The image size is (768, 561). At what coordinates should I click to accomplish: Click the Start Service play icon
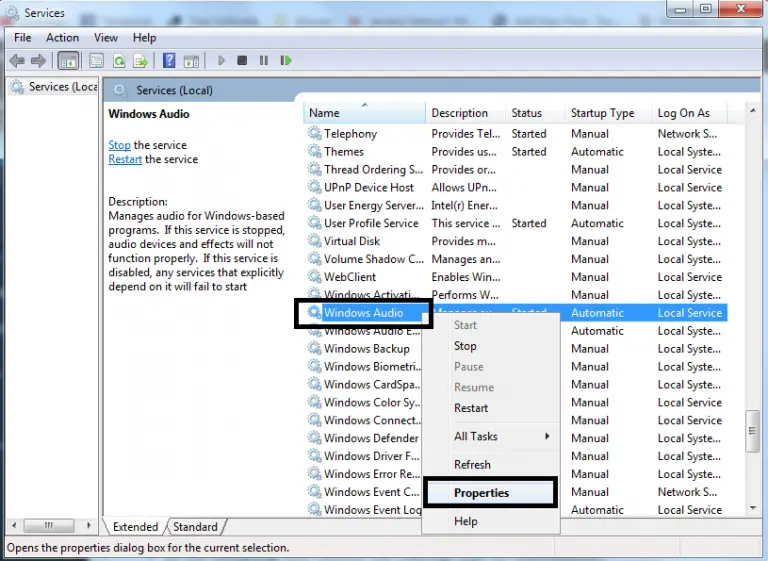tap(221, 60)
